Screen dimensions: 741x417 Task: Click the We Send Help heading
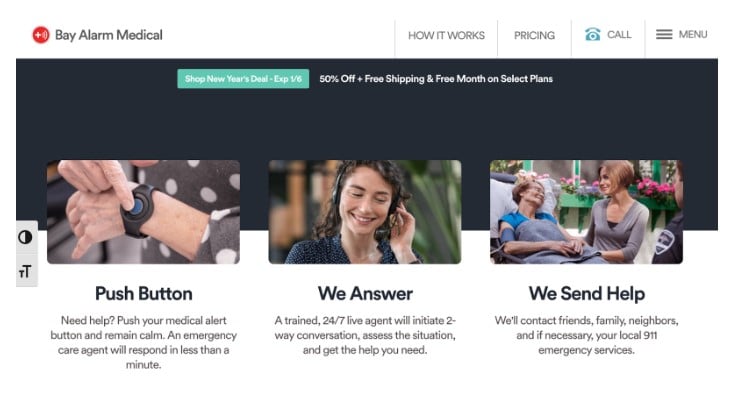[586, 294]
